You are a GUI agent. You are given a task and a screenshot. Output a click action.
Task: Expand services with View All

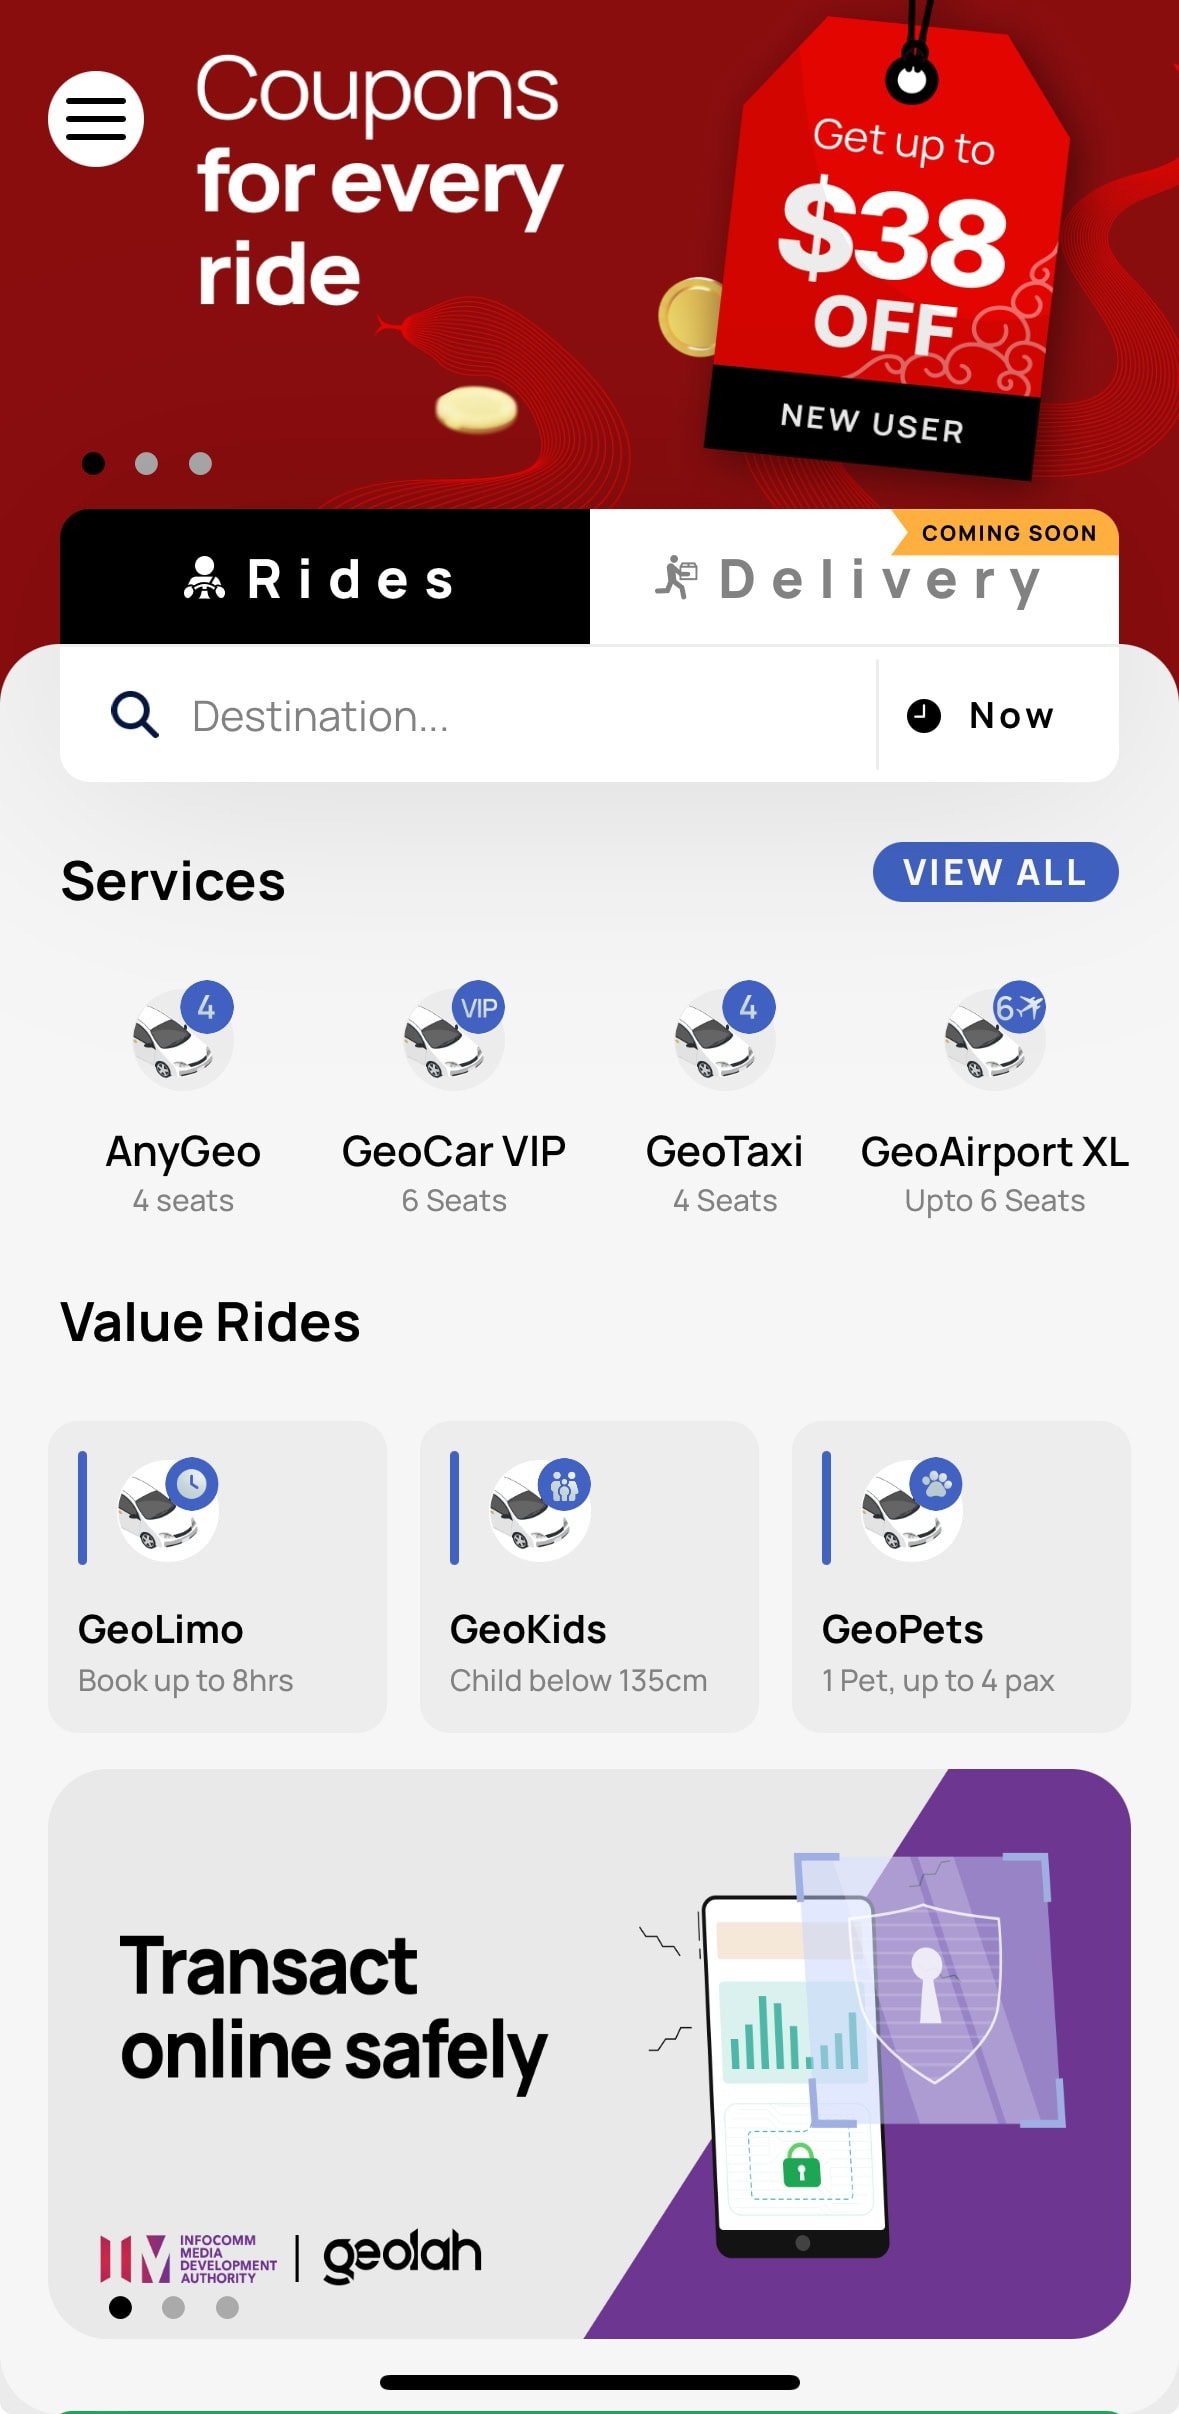pos(995,872)
